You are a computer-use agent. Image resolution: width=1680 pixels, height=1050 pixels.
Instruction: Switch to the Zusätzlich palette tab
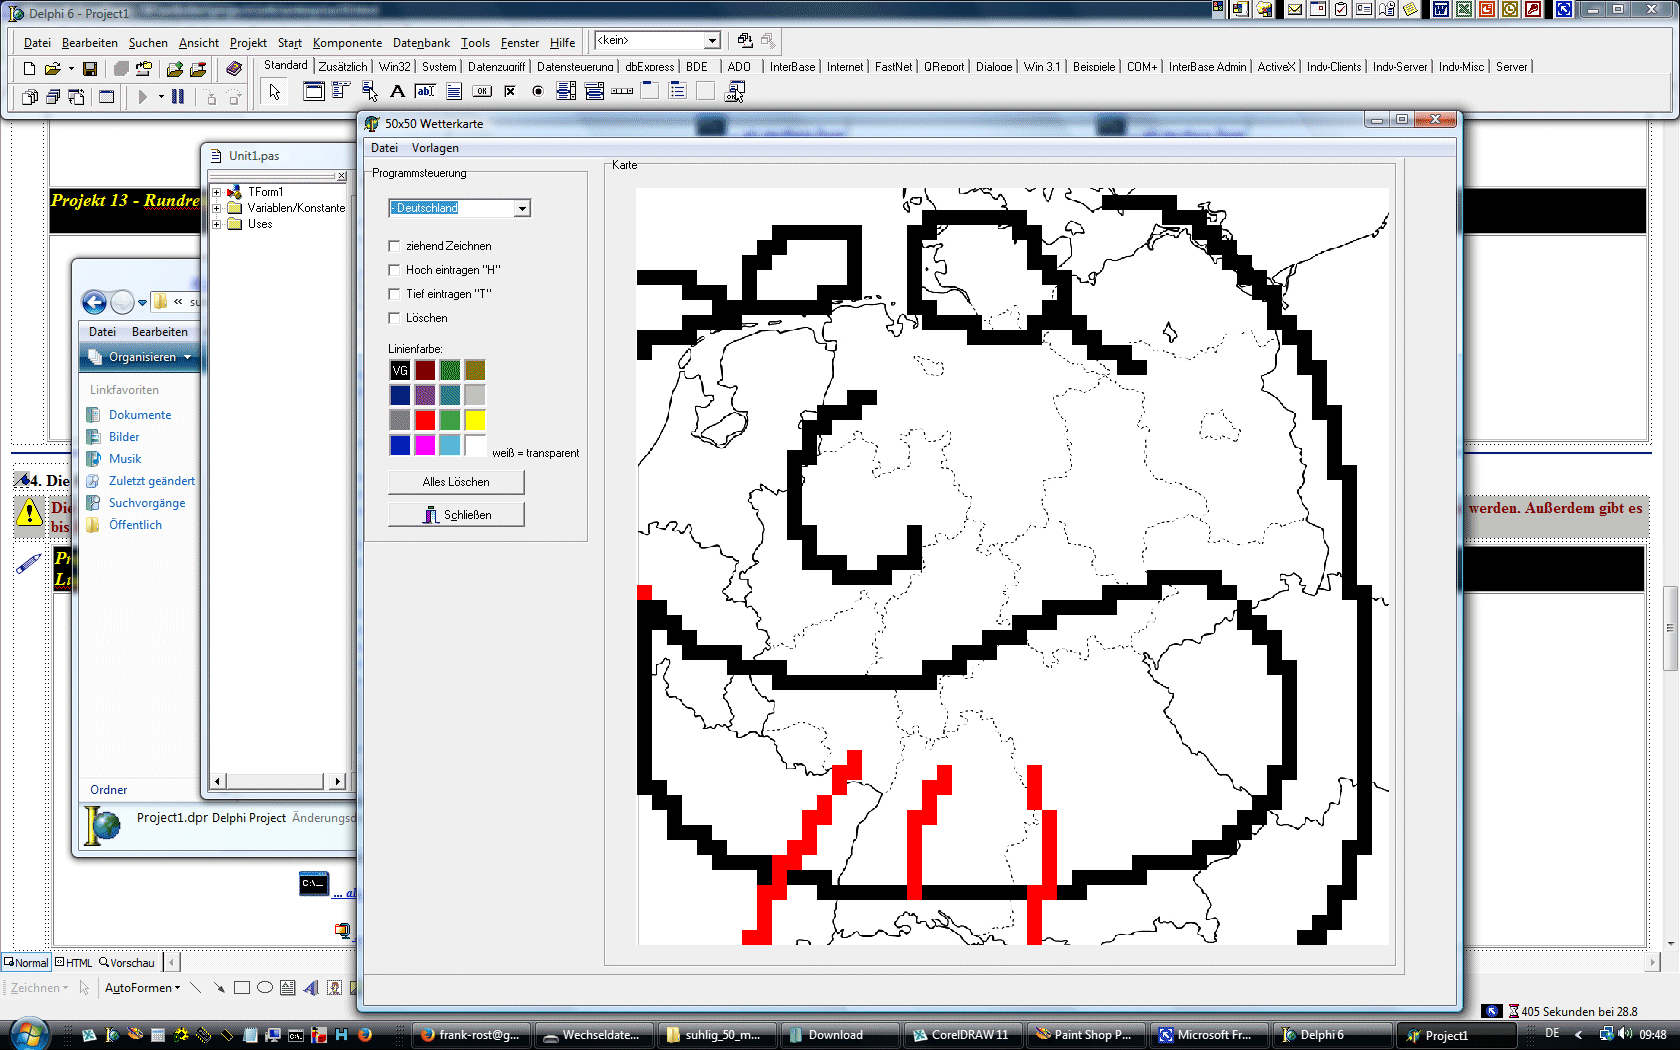(343, 67)
